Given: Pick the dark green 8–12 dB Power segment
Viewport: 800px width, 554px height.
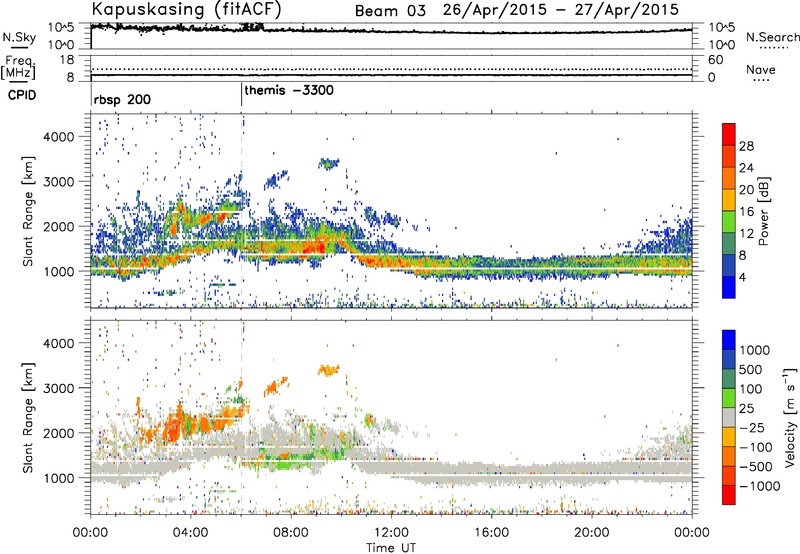Looking at the screenshot, I should click(x=729, y=243).
